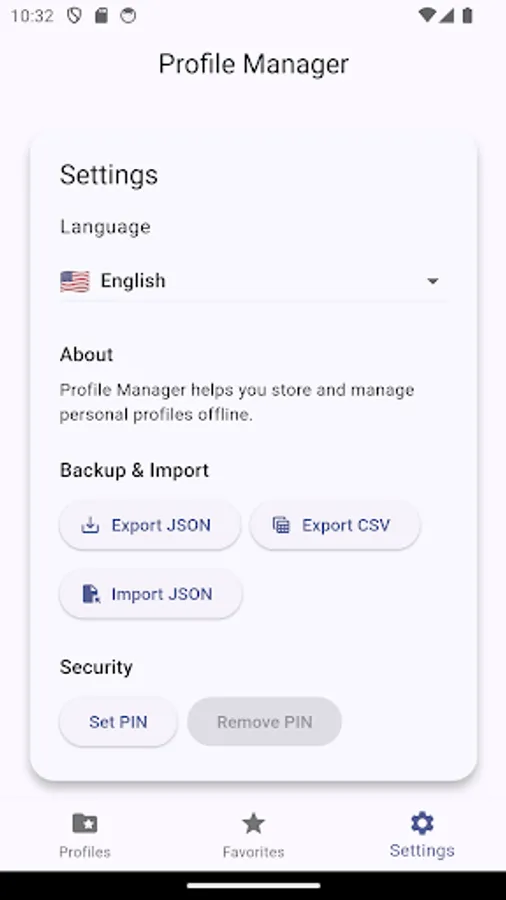Image resolution: width=506 pixels, height=900 pixels.
Task: Click the About heading
Action: pos(87,354)
